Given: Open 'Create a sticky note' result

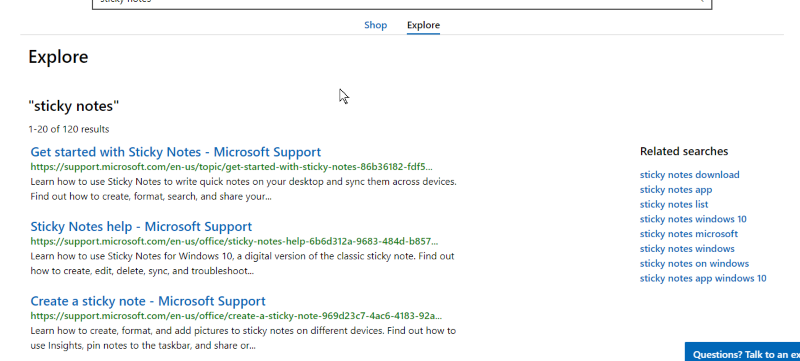Looking at the screenshot, I should point(148,301).
